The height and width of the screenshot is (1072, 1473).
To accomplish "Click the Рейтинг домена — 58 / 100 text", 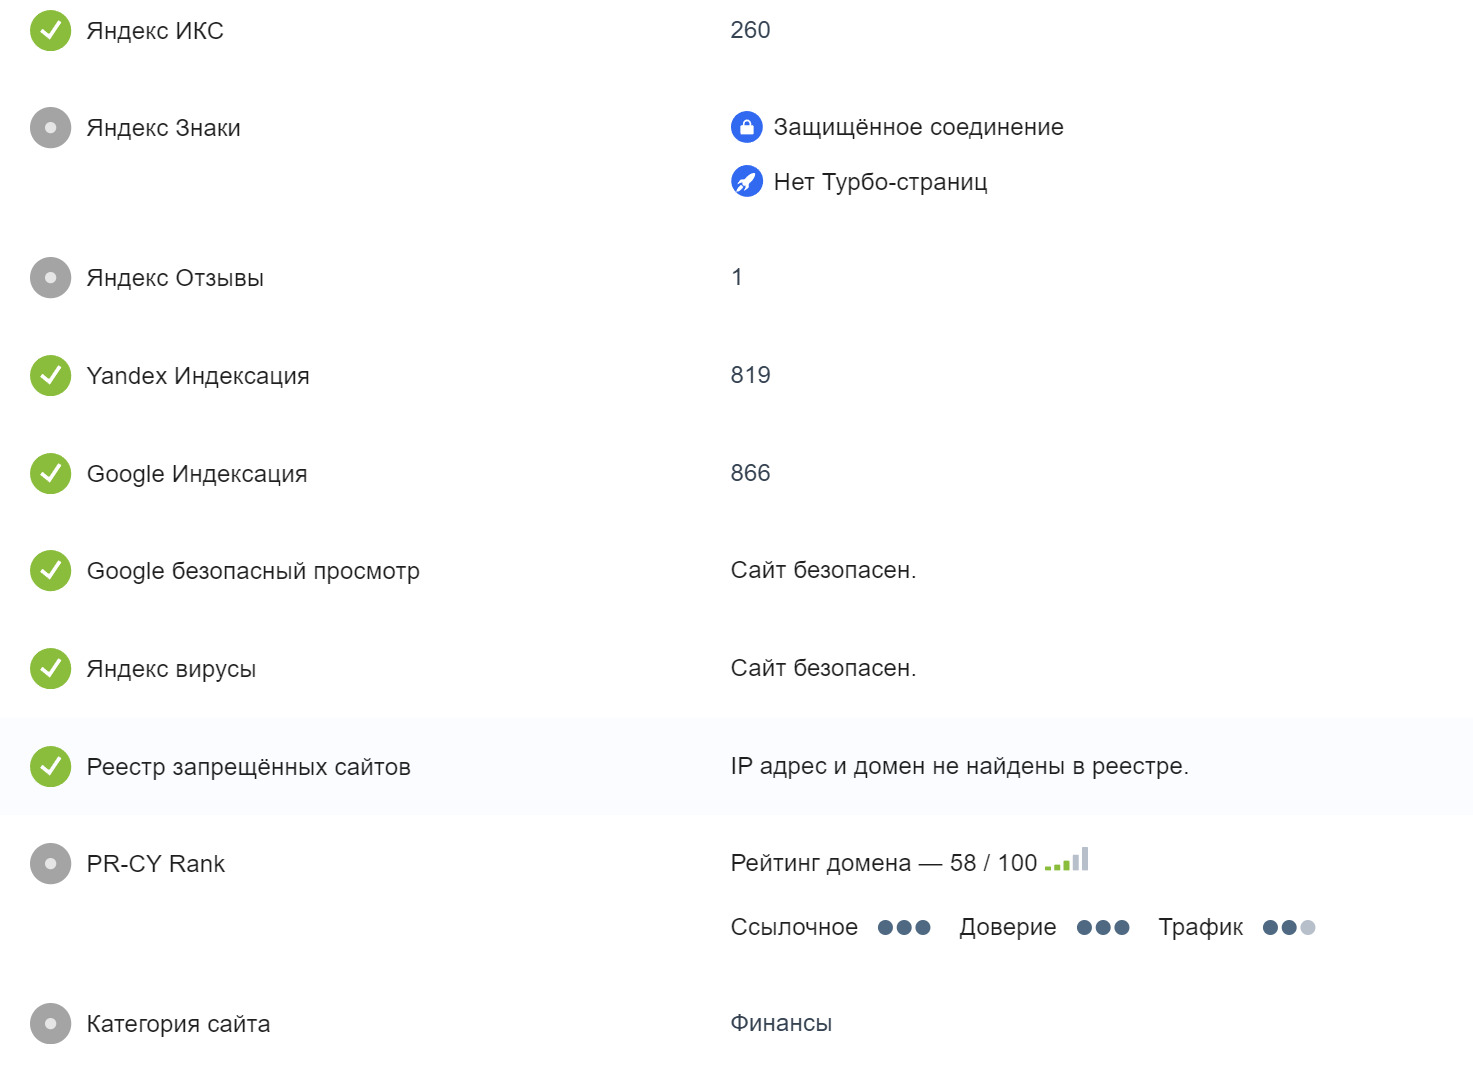I will click(884, 863).
